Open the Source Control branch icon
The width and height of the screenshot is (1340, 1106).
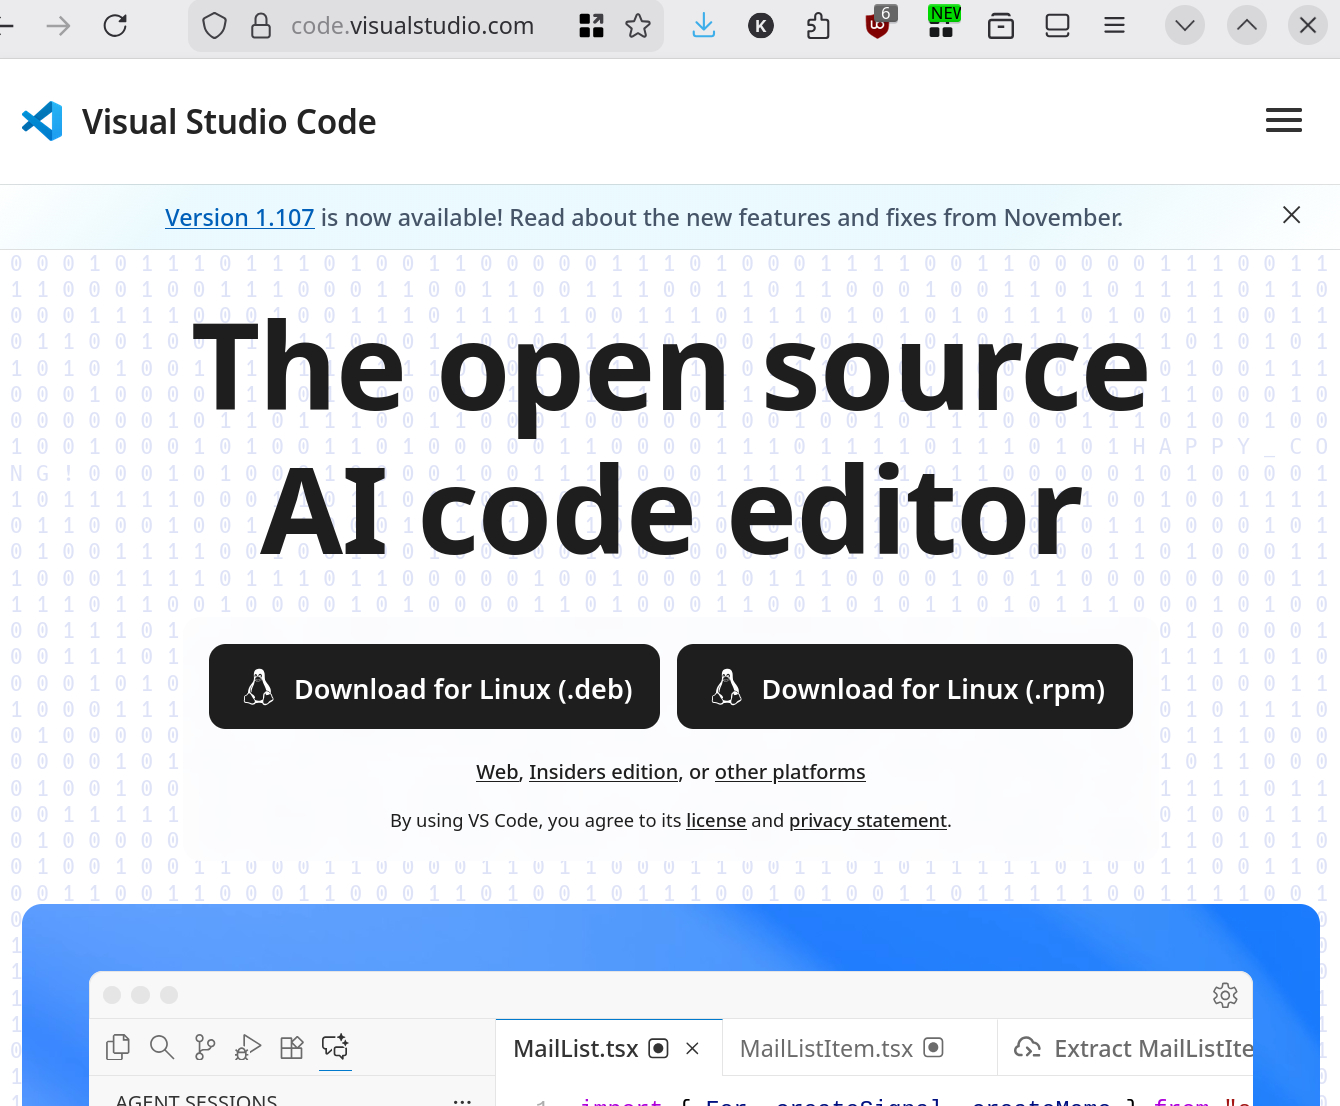(x=205, y=1047)
